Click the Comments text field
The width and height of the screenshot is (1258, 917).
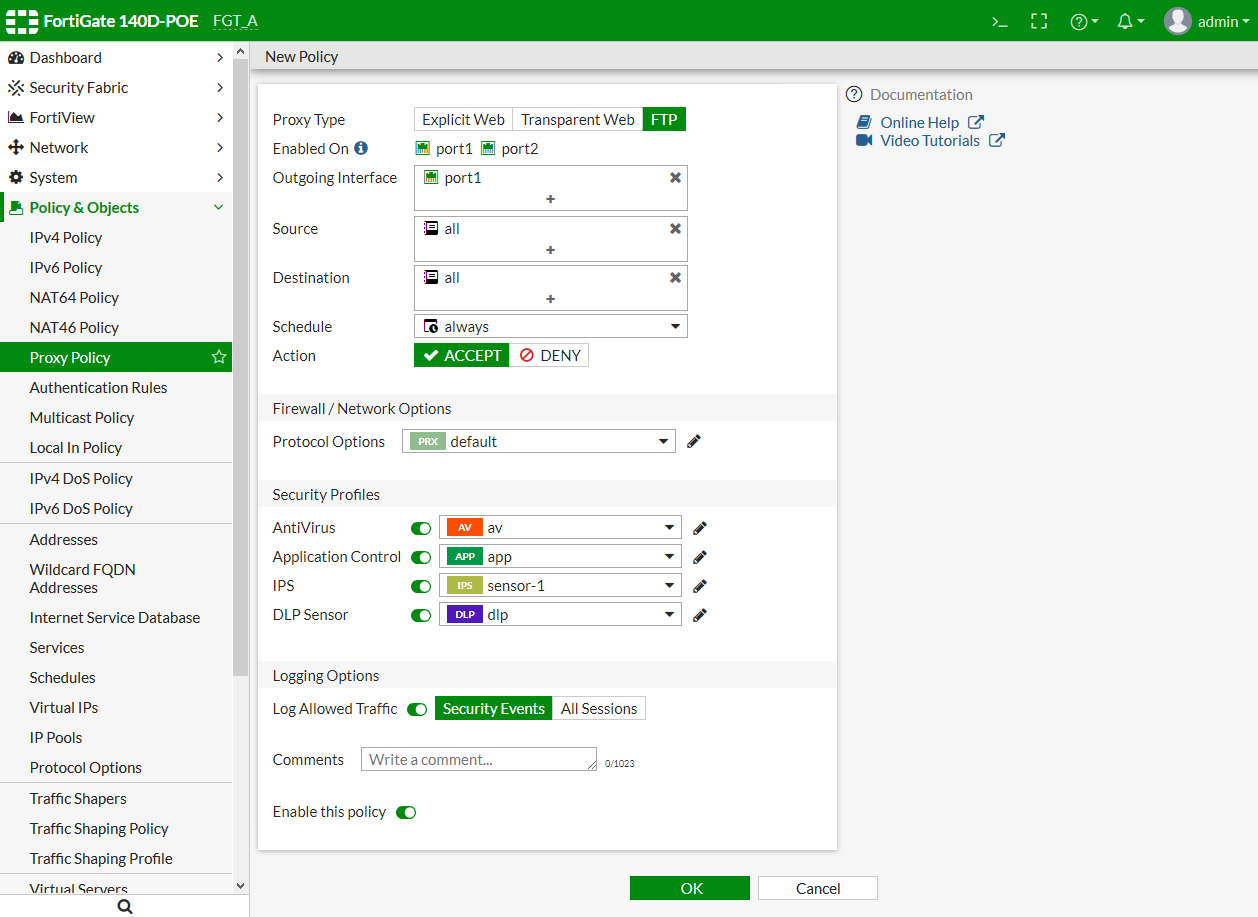pyautogui.click(x=478, y=759)
